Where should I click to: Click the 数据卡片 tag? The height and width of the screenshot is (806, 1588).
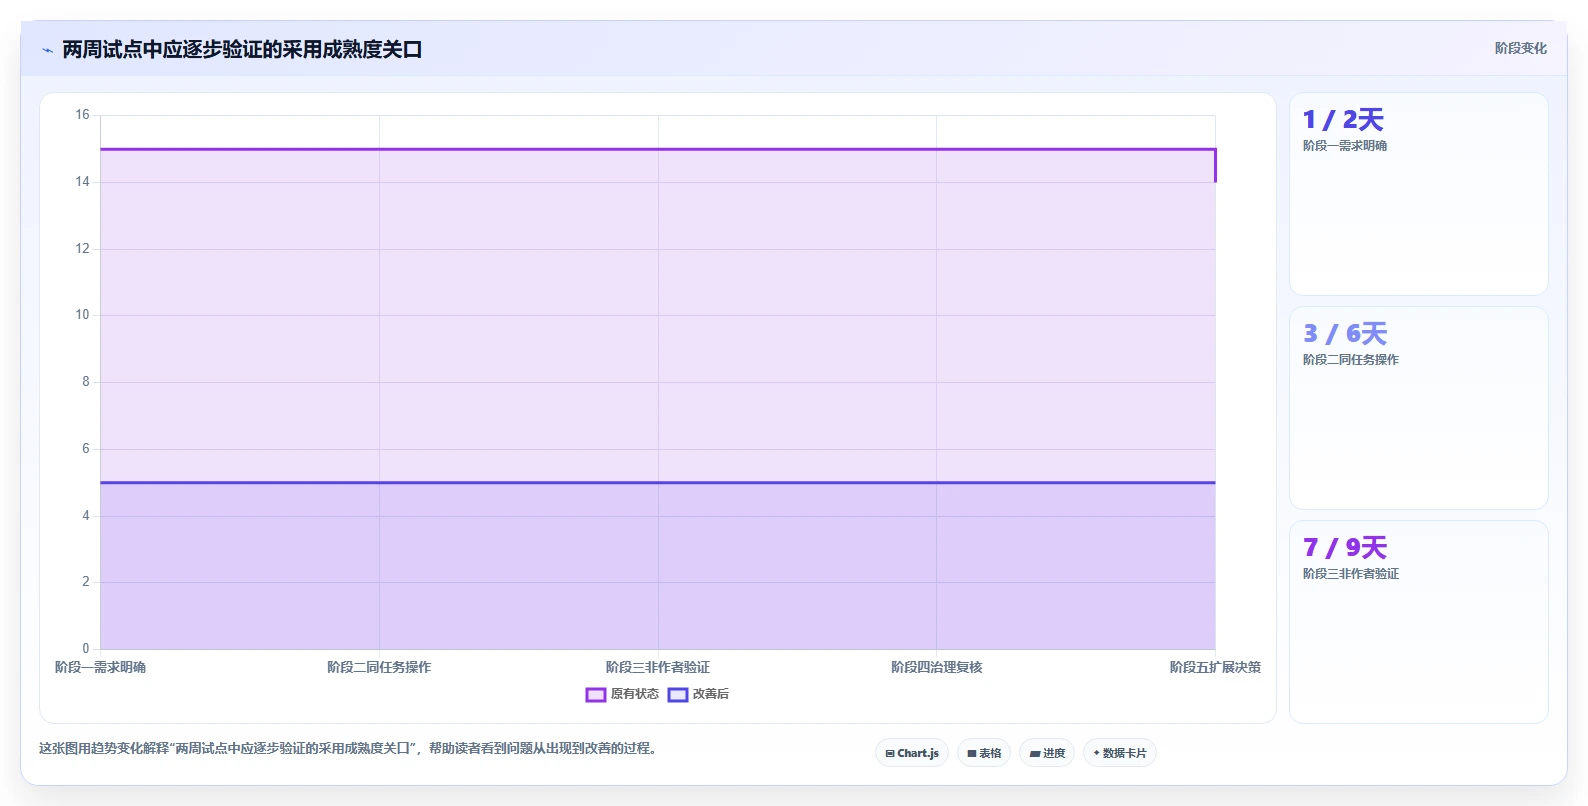pos(1120,753)
